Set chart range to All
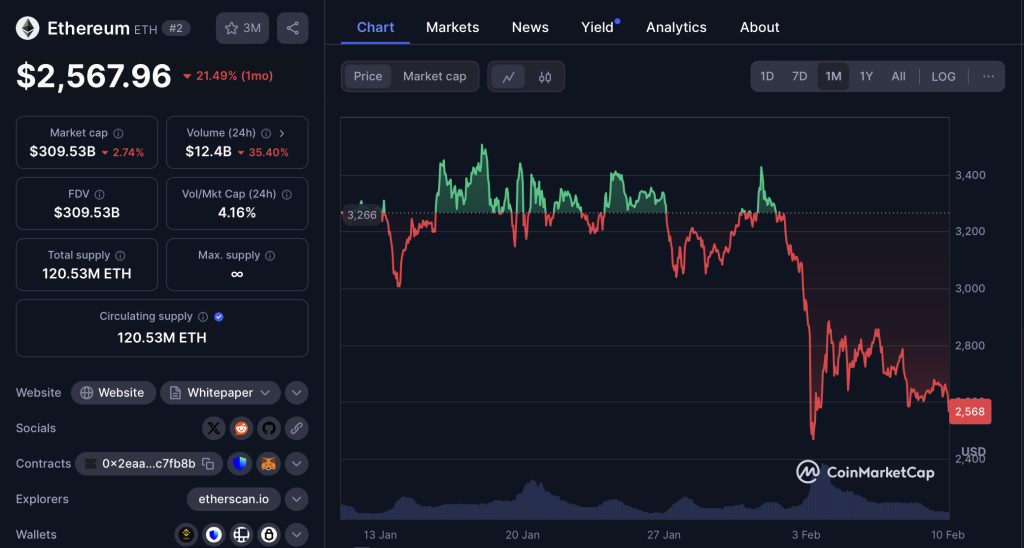1024x548 pixels. click(899, 76)
